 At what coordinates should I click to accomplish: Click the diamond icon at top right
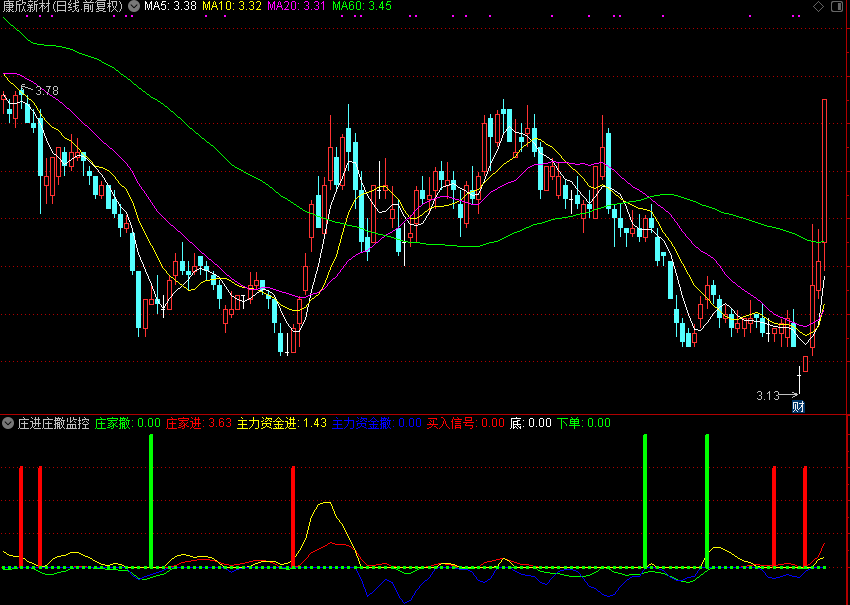[x=818, y=7]
